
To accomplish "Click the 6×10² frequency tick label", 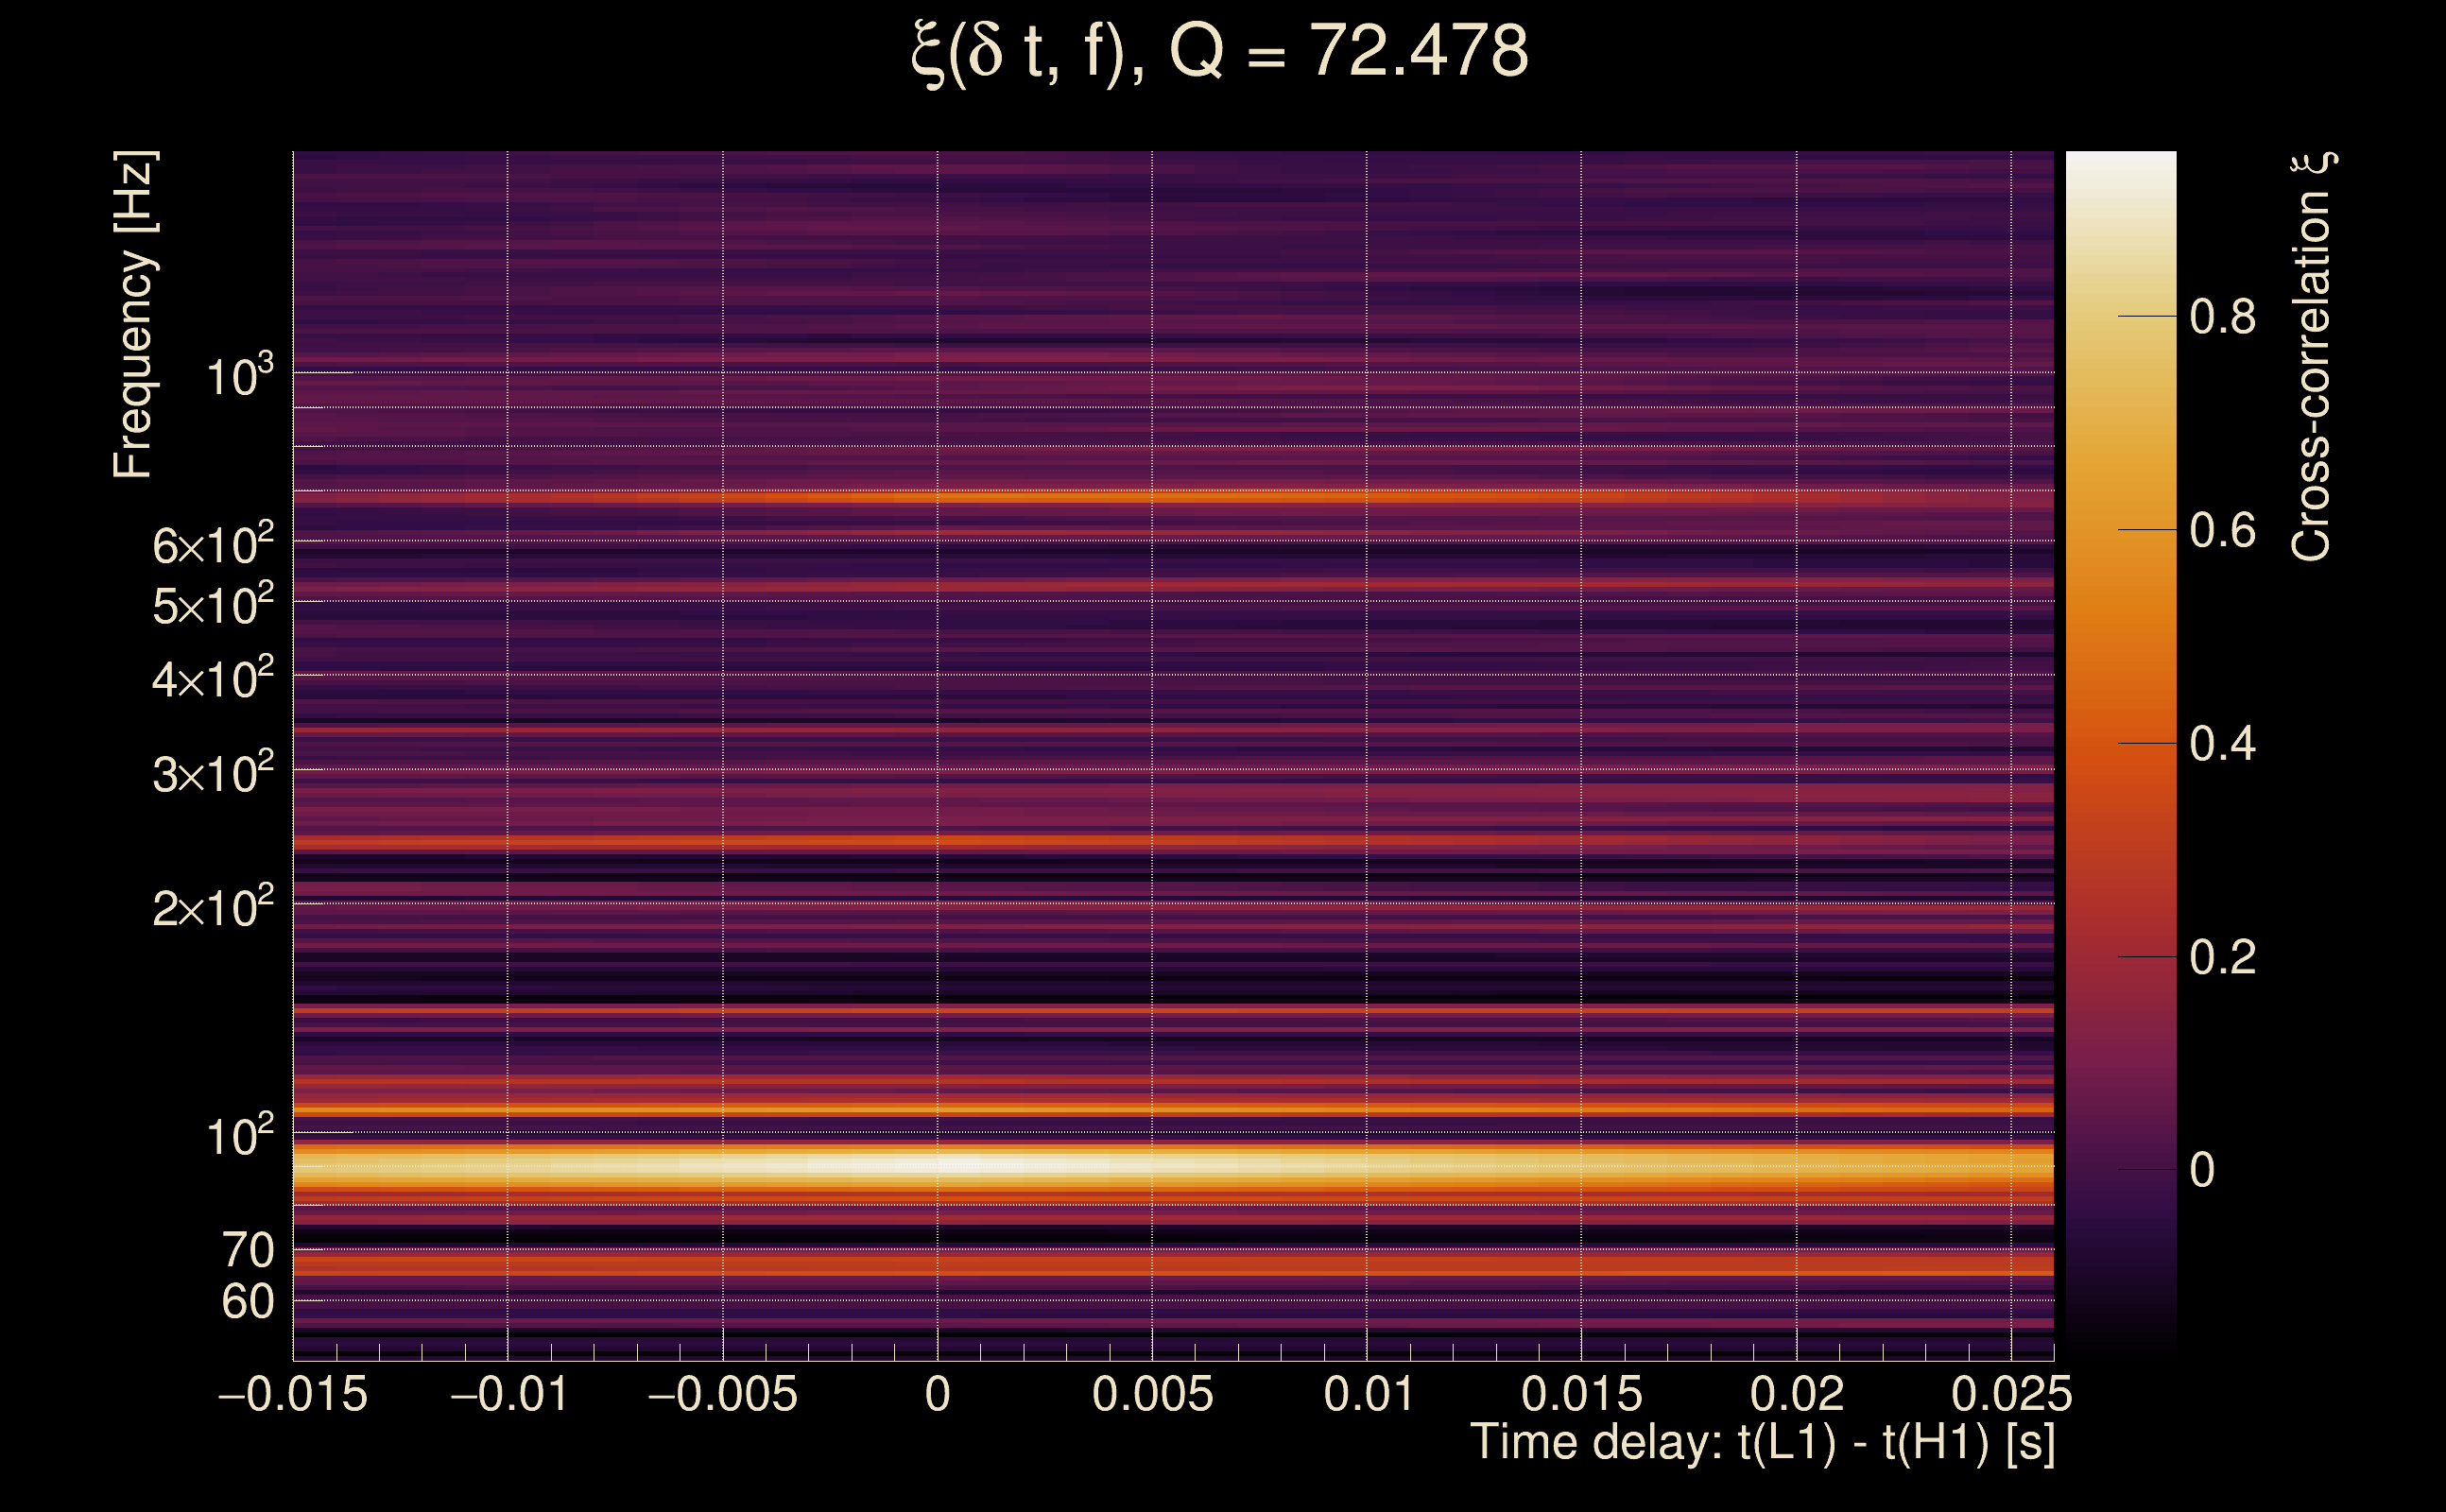I will (213, 546).
